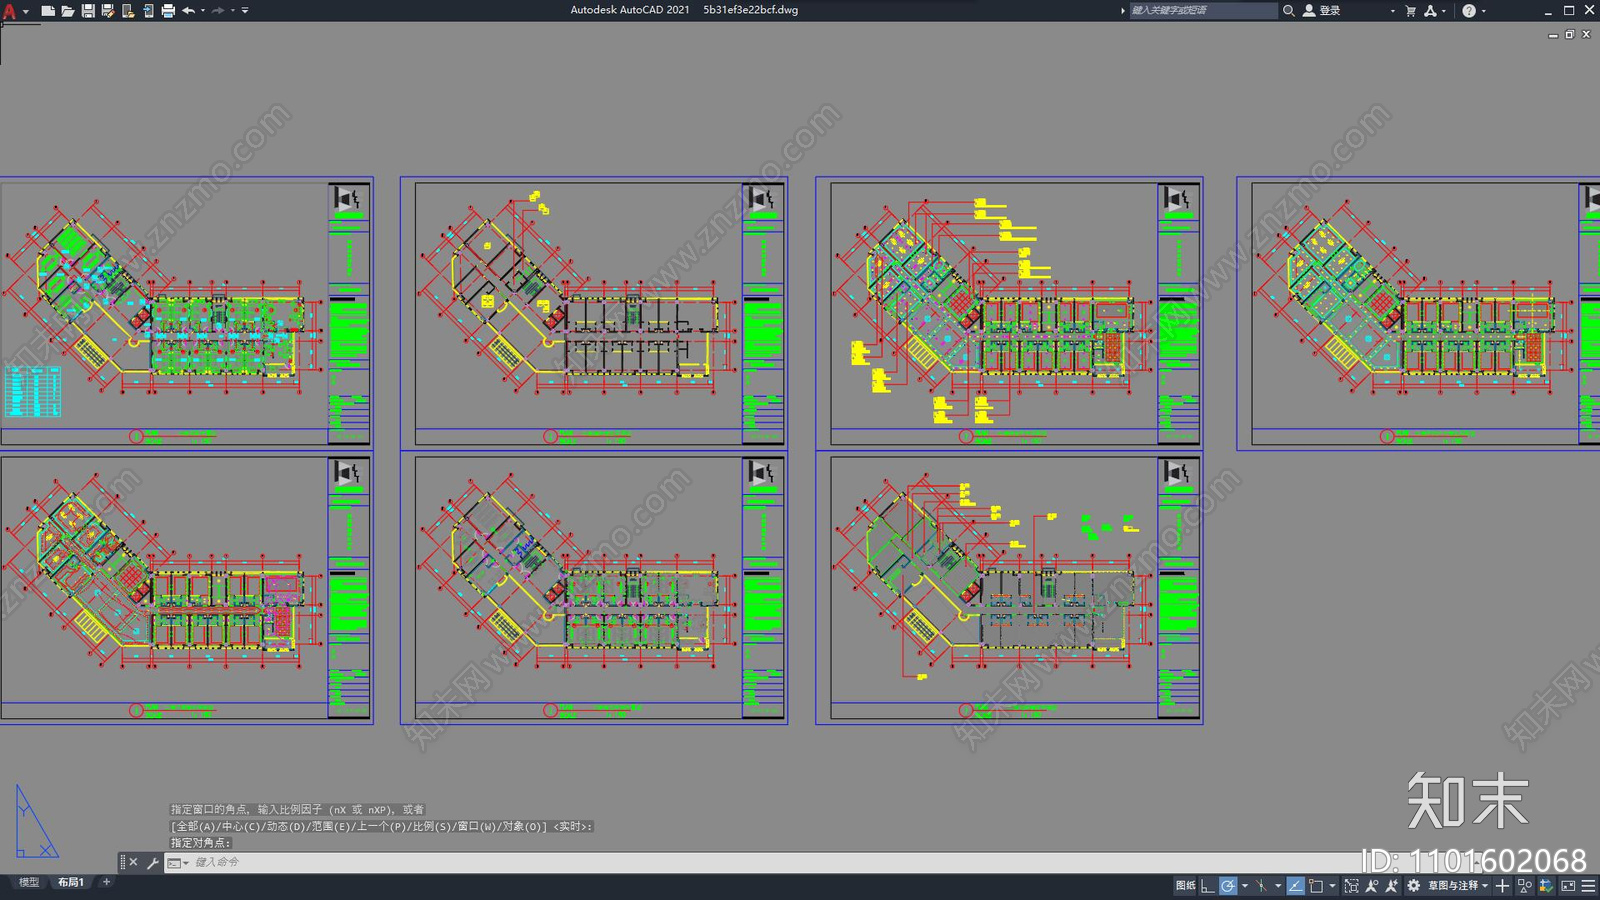Open the status bar Customization menu icon
Screen dimensions: 1600x900
coord(1588,886)
